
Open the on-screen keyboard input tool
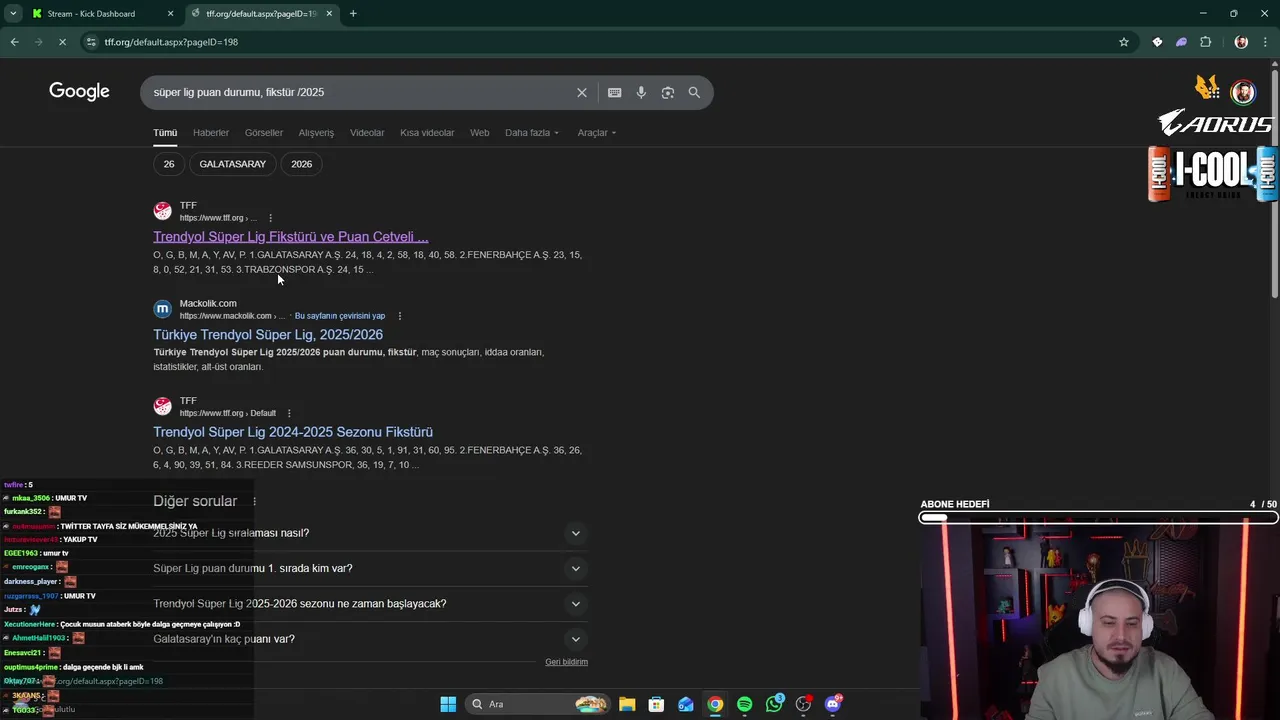pyautogui.click(x=614, y=92)
